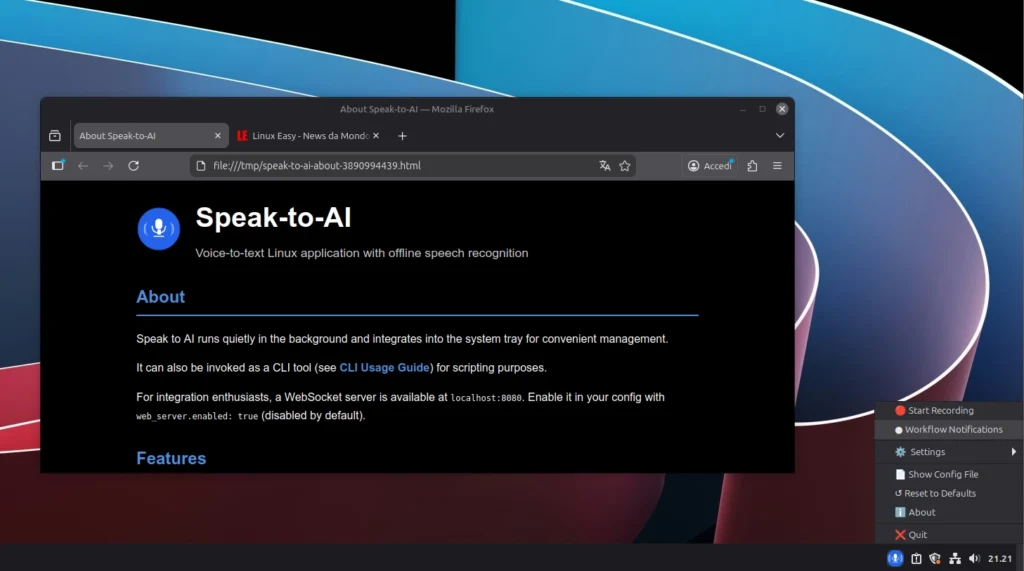The width and height of the screenshot is (1024, 571).
Task: Open the network connections tray icon
Action: point(955,559)
